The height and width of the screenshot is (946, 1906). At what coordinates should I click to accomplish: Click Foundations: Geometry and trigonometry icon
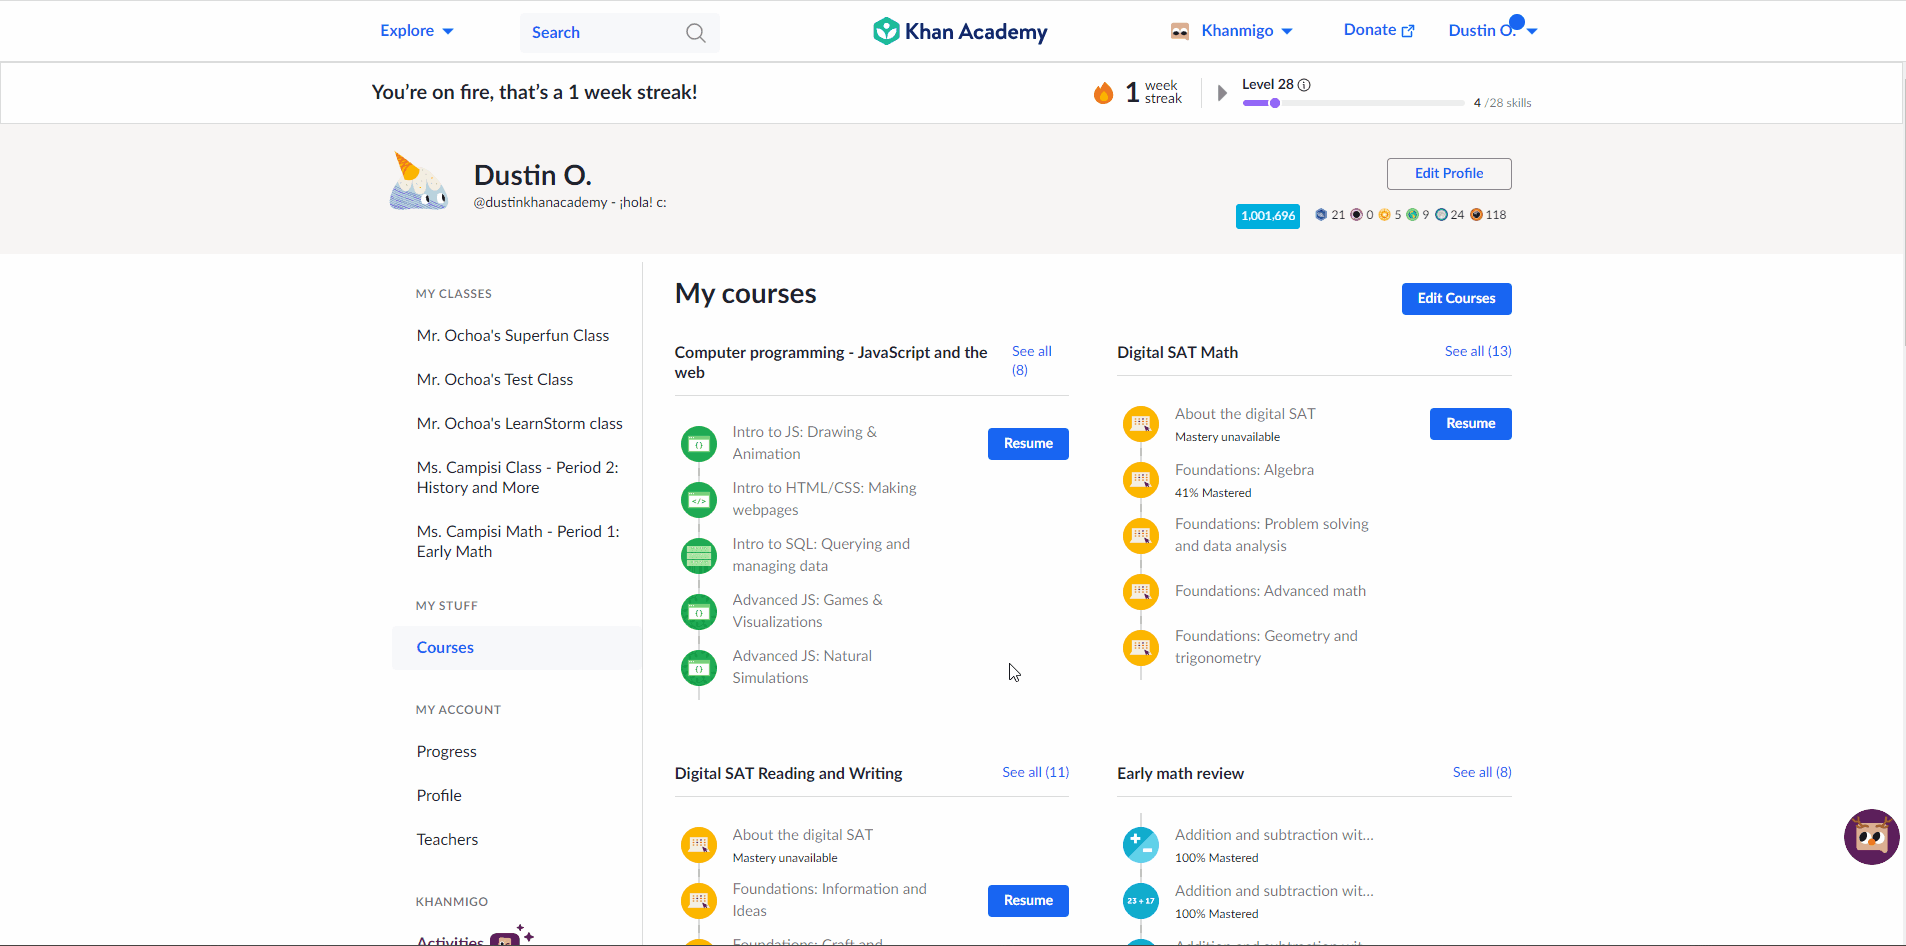pos(1141,648)
